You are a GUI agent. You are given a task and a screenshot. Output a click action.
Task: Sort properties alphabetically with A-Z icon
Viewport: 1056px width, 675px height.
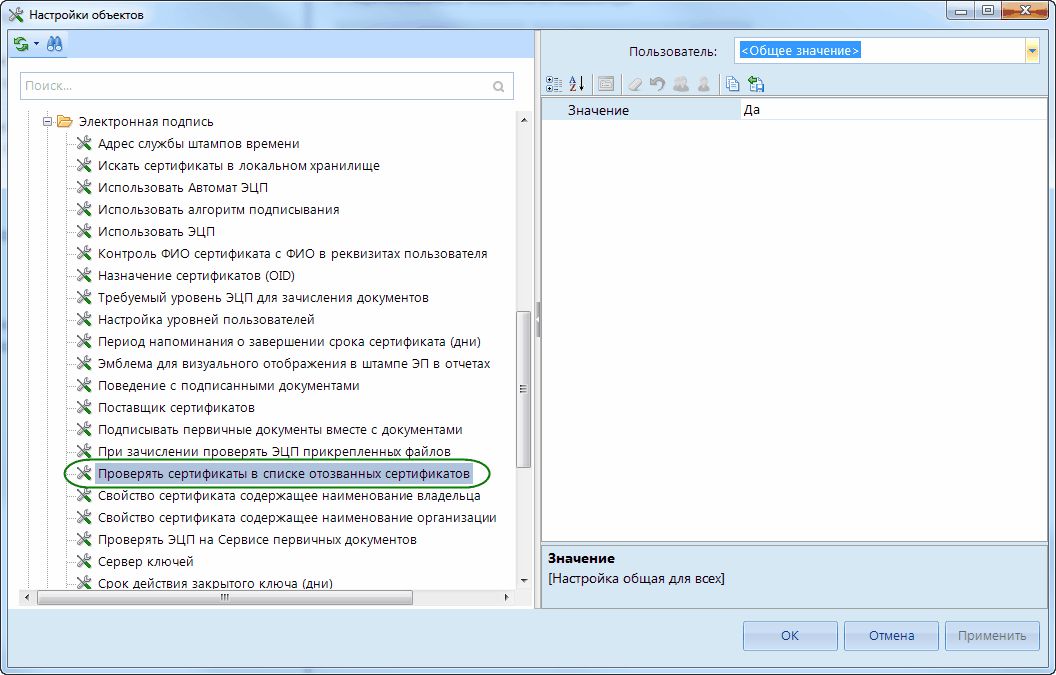tap(577, 84)
